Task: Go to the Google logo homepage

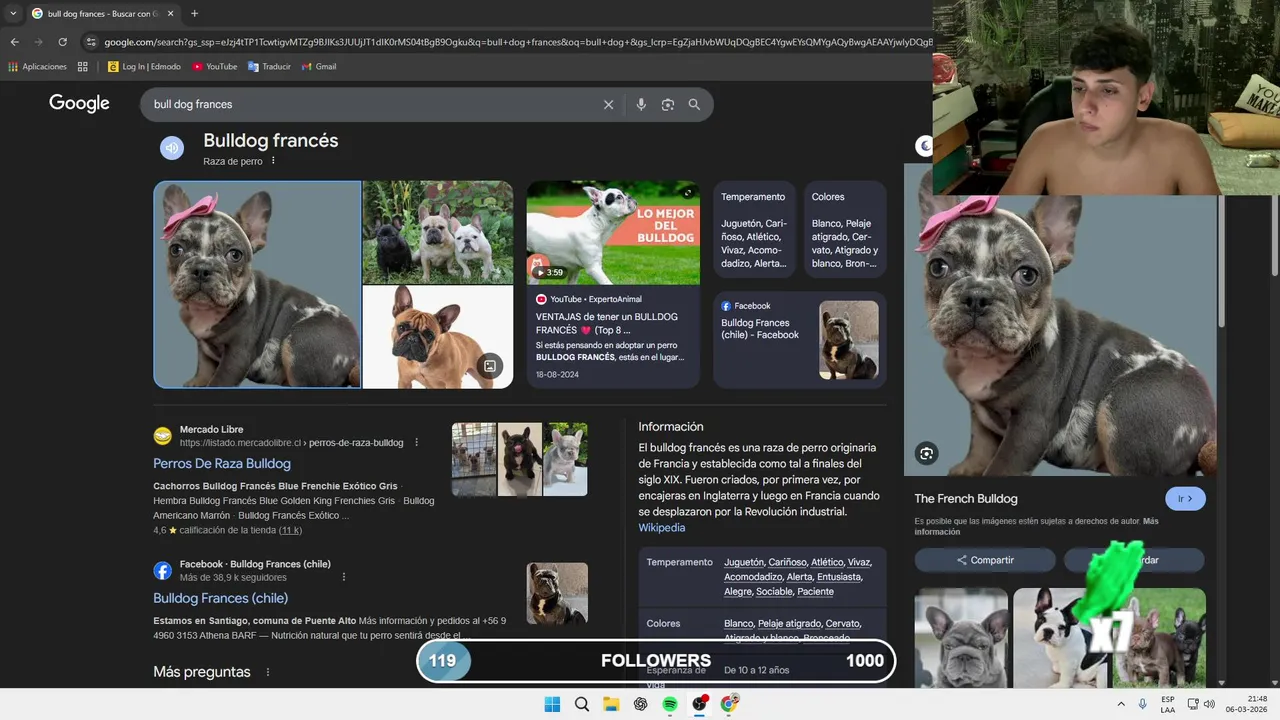Action: (x=79, y=103)
